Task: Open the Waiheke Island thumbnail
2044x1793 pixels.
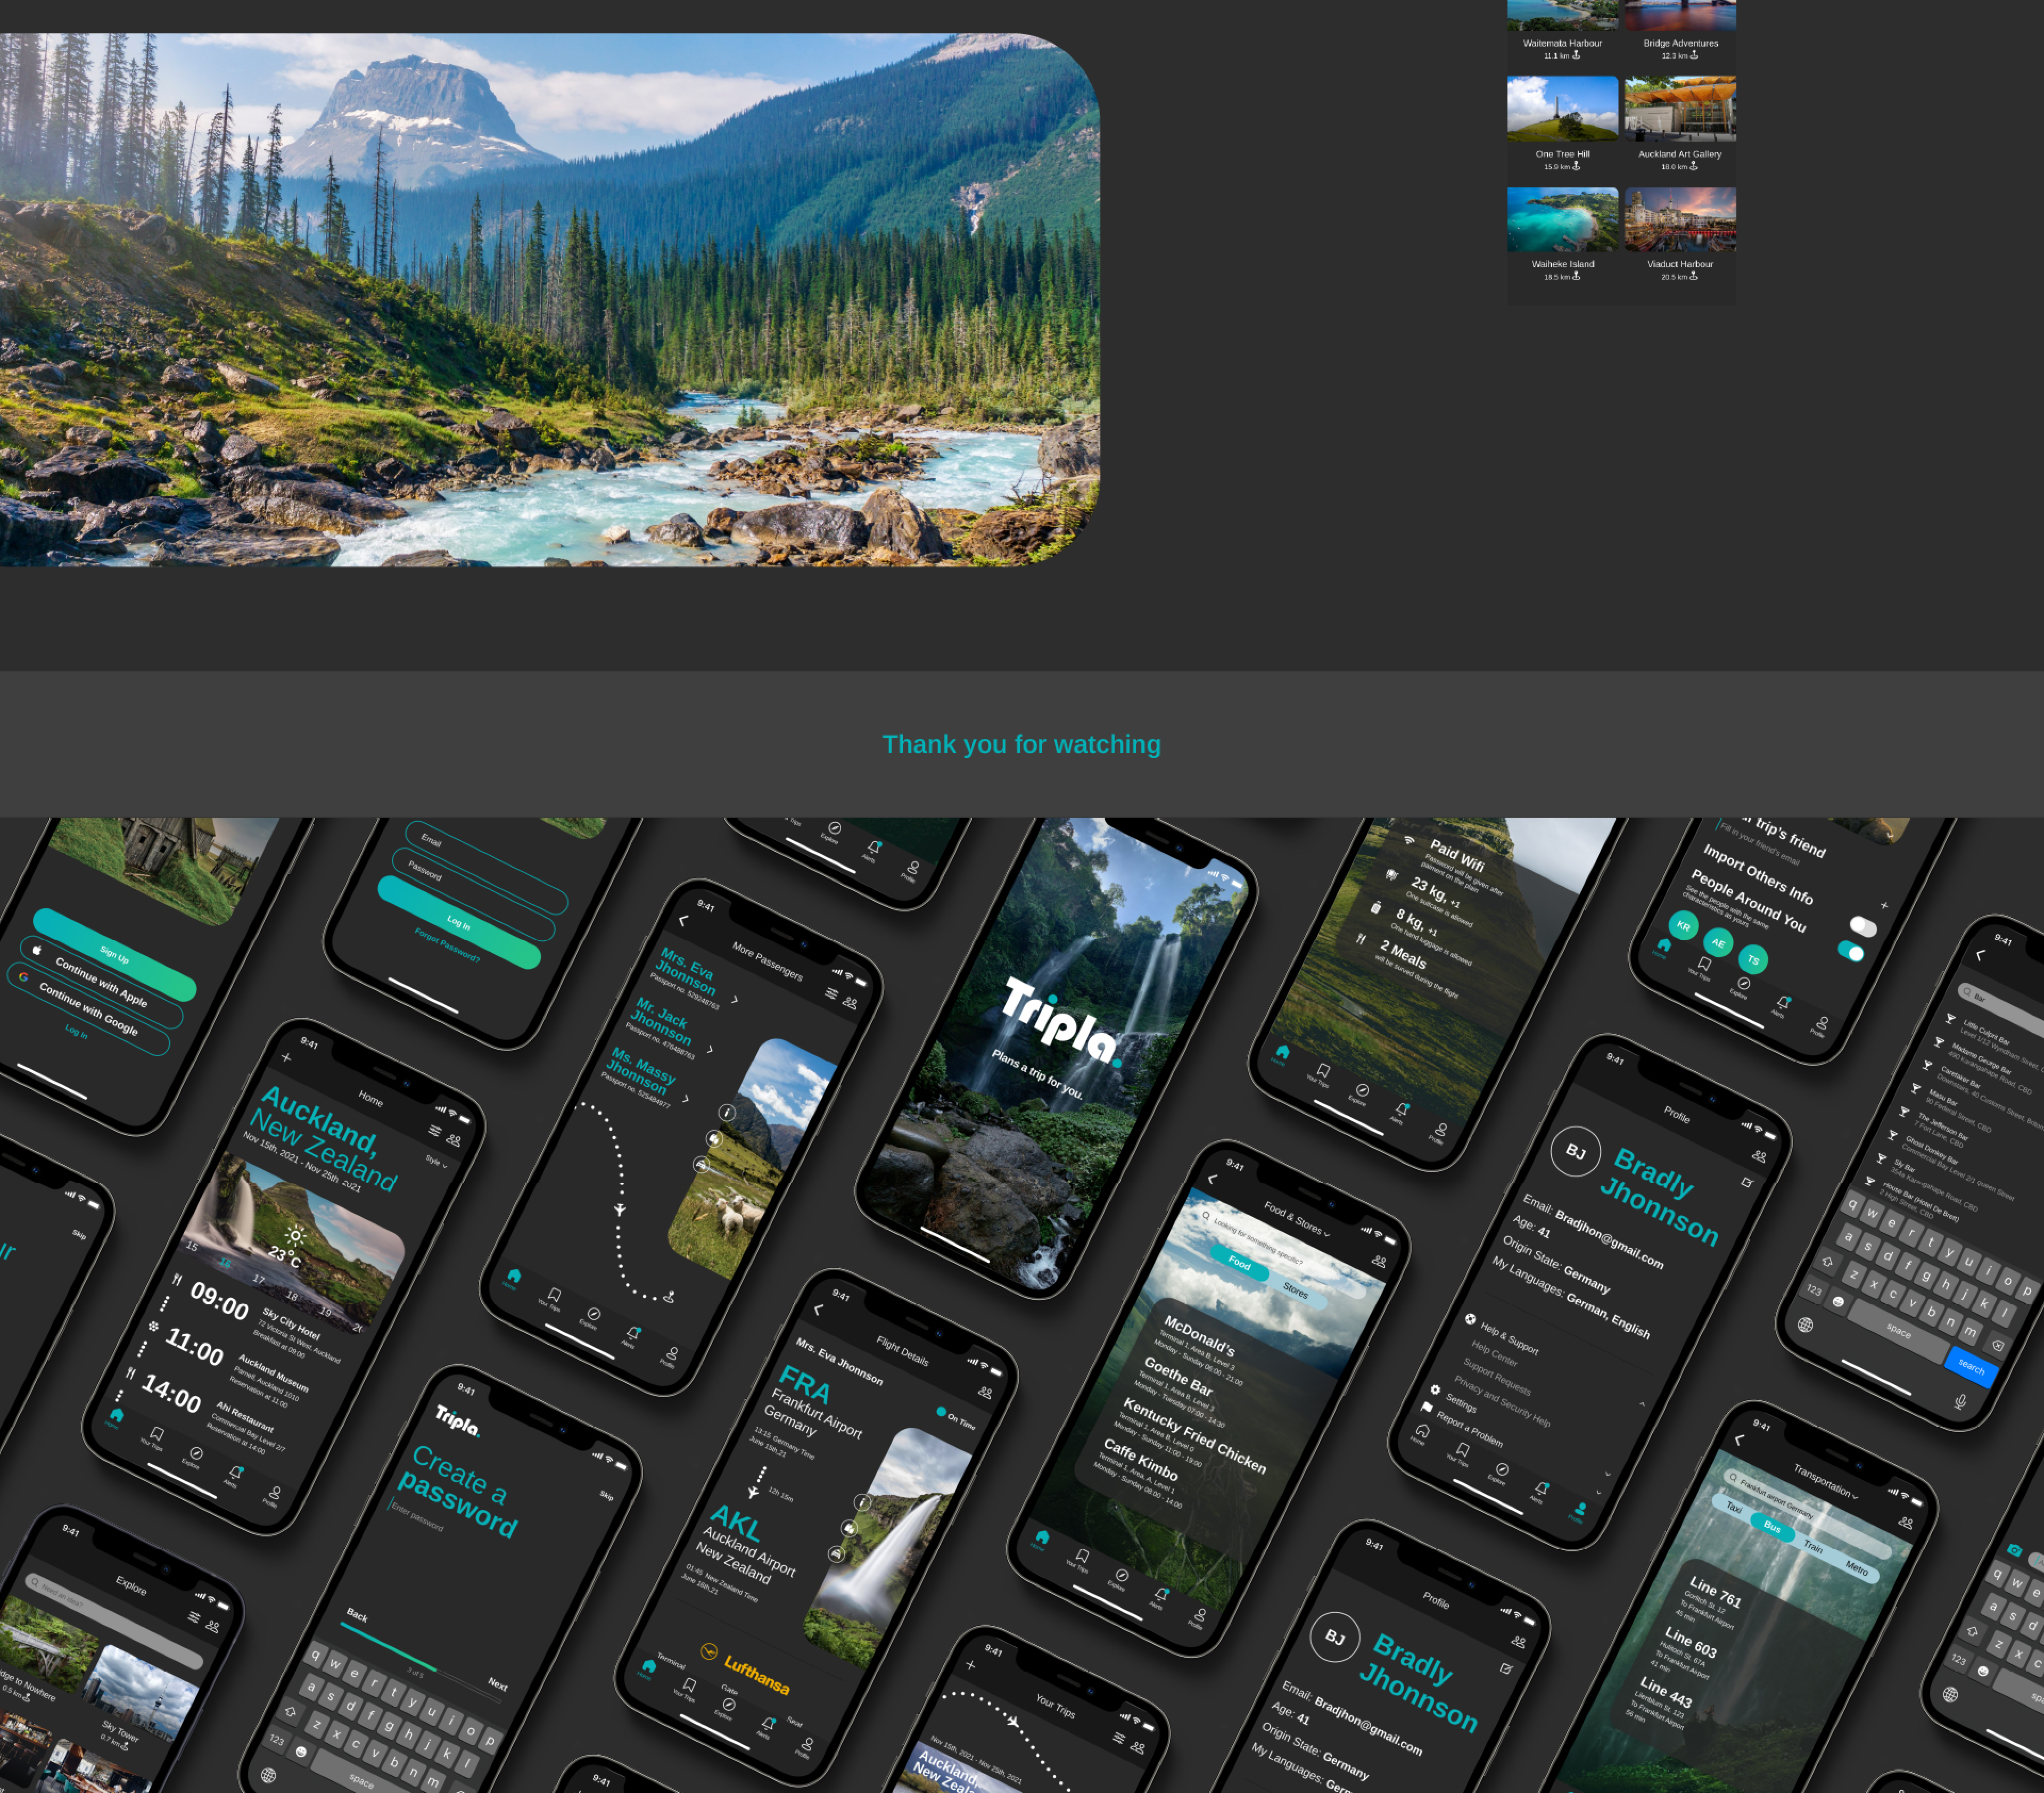Action: click(1562, 219)
